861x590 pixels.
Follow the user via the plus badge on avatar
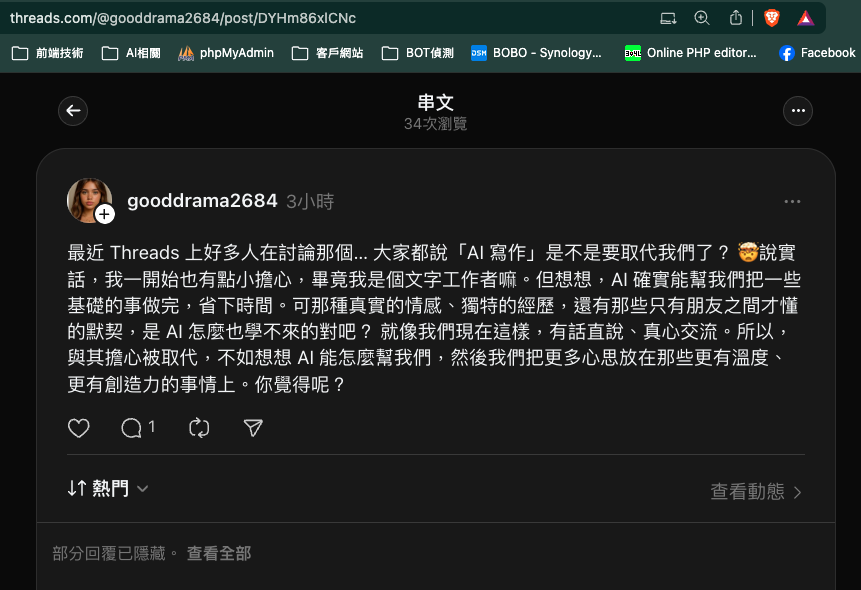click(x=105, y=214)
